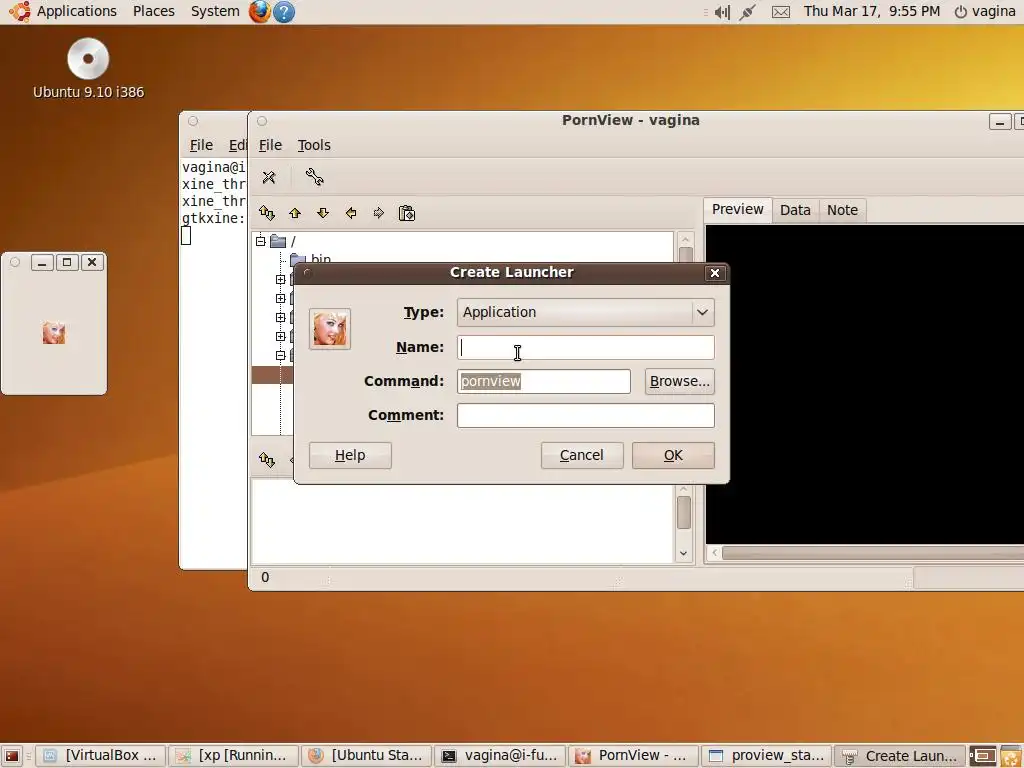The image size is (1024, 768).
Task: Click the preview horizontal scrollbar left arrow
Action: click(x=714, y=553)
